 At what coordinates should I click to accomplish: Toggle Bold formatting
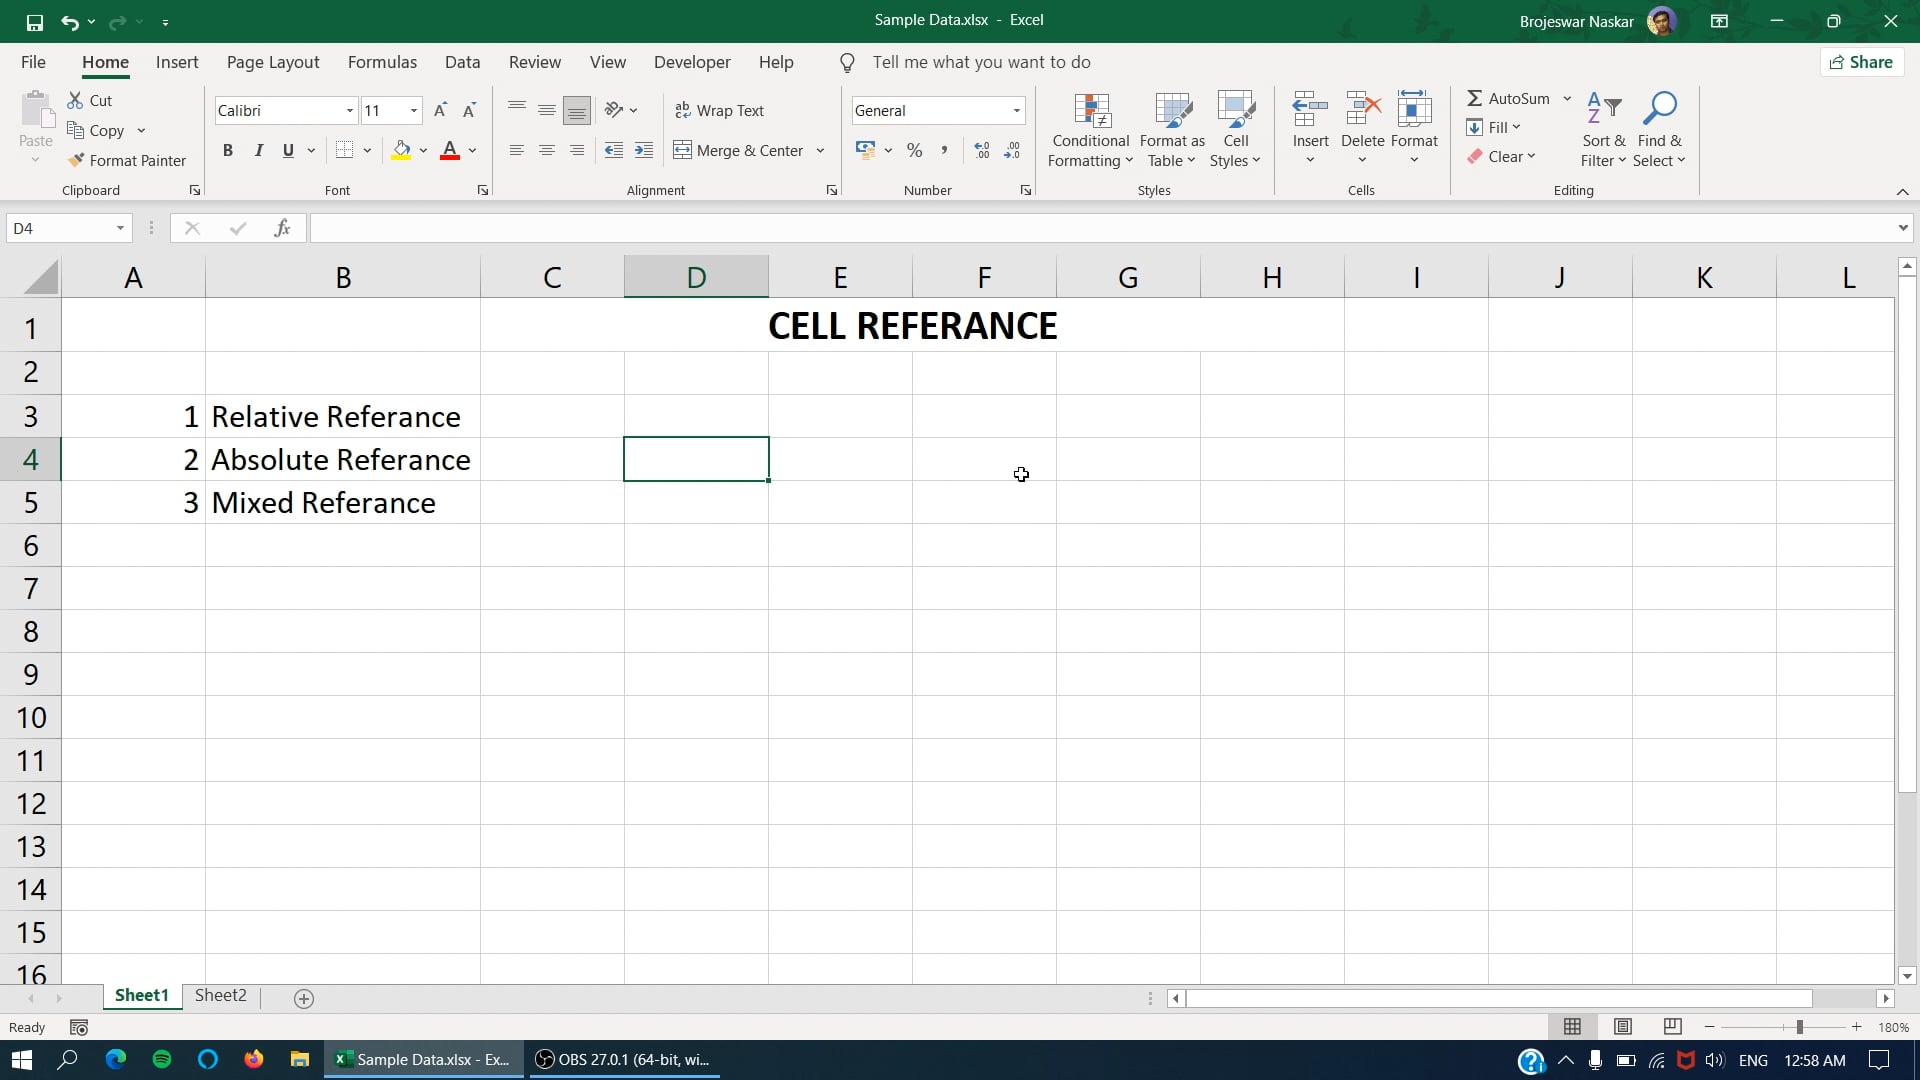228,150
